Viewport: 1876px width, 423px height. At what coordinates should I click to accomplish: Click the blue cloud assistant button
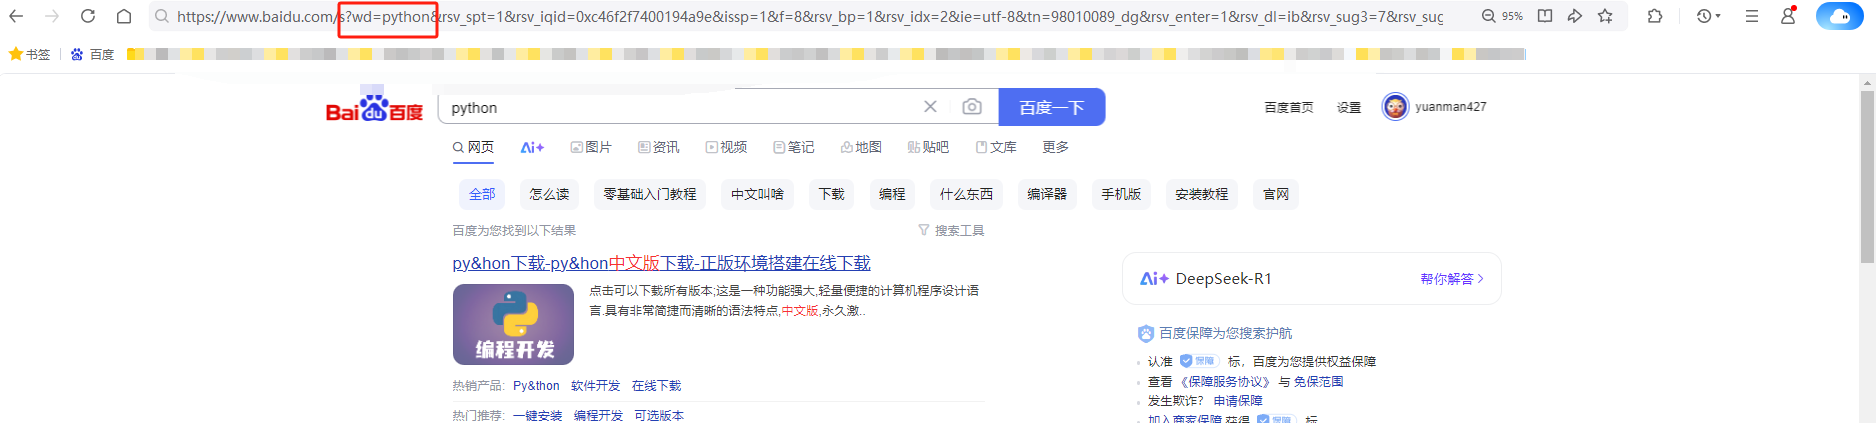pyautogui.click(x=1839, y=16)
